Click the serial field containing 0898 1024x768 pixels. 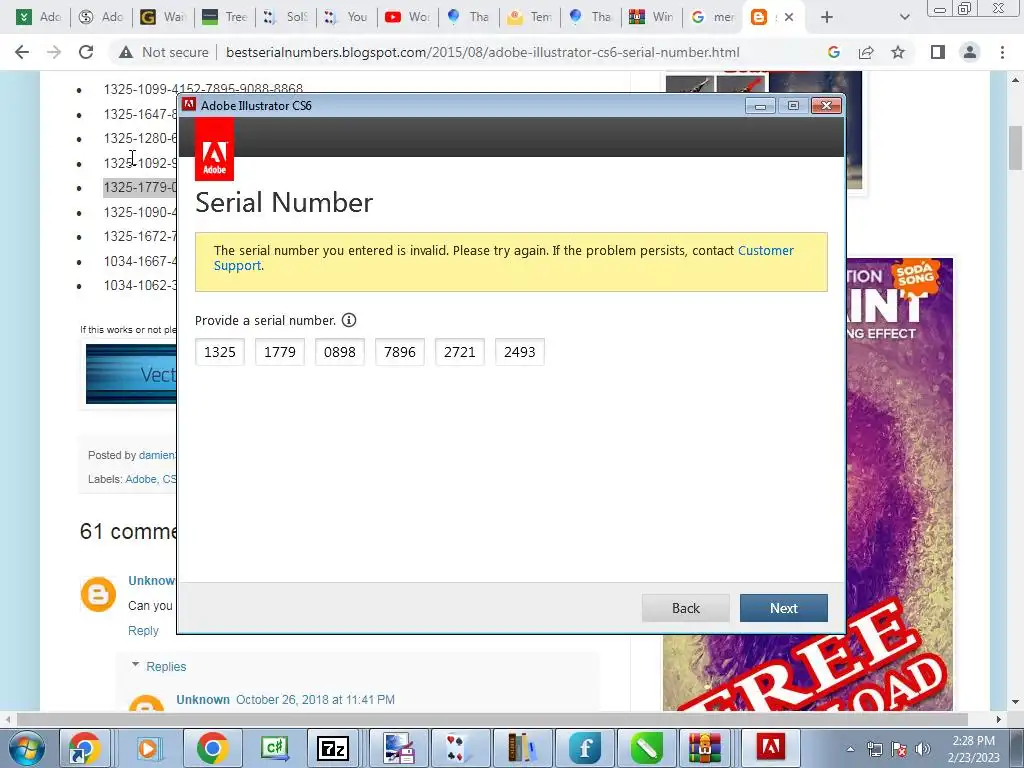click(340, 352)
